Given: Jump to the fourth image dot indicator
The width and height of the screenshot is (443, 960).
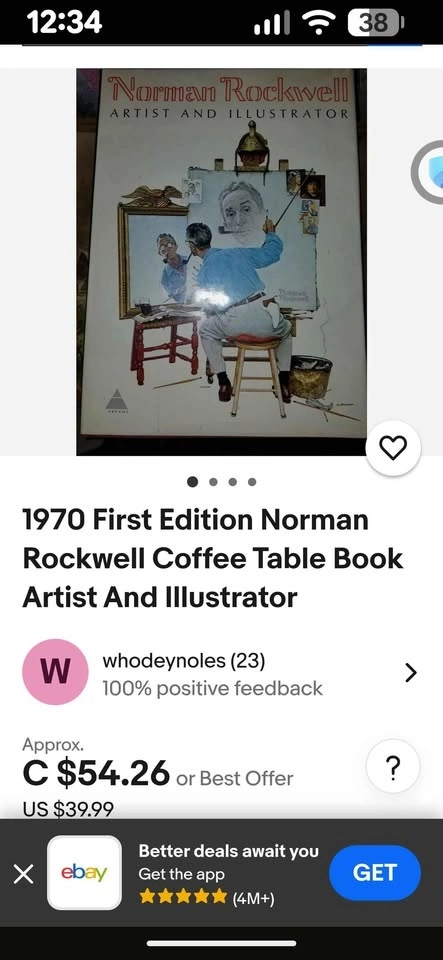Looking at the screenshot, I should [252, 482].
